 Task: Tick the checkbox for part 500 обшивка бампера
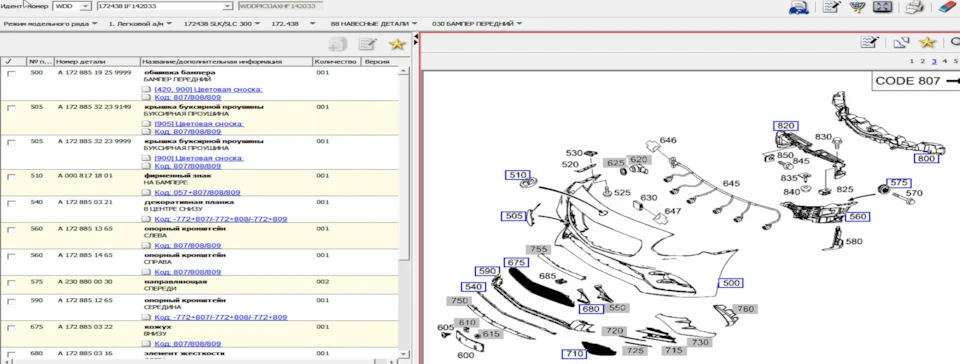click(10, 73)
